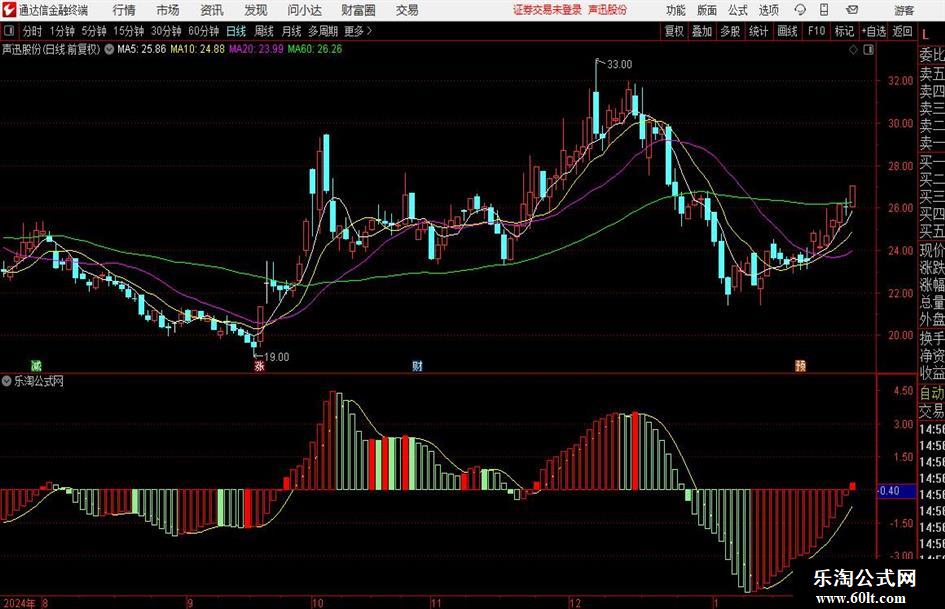Expand dropdown beside 乐淘公式网 indicator
945x609 pixels.
[7, 381]
